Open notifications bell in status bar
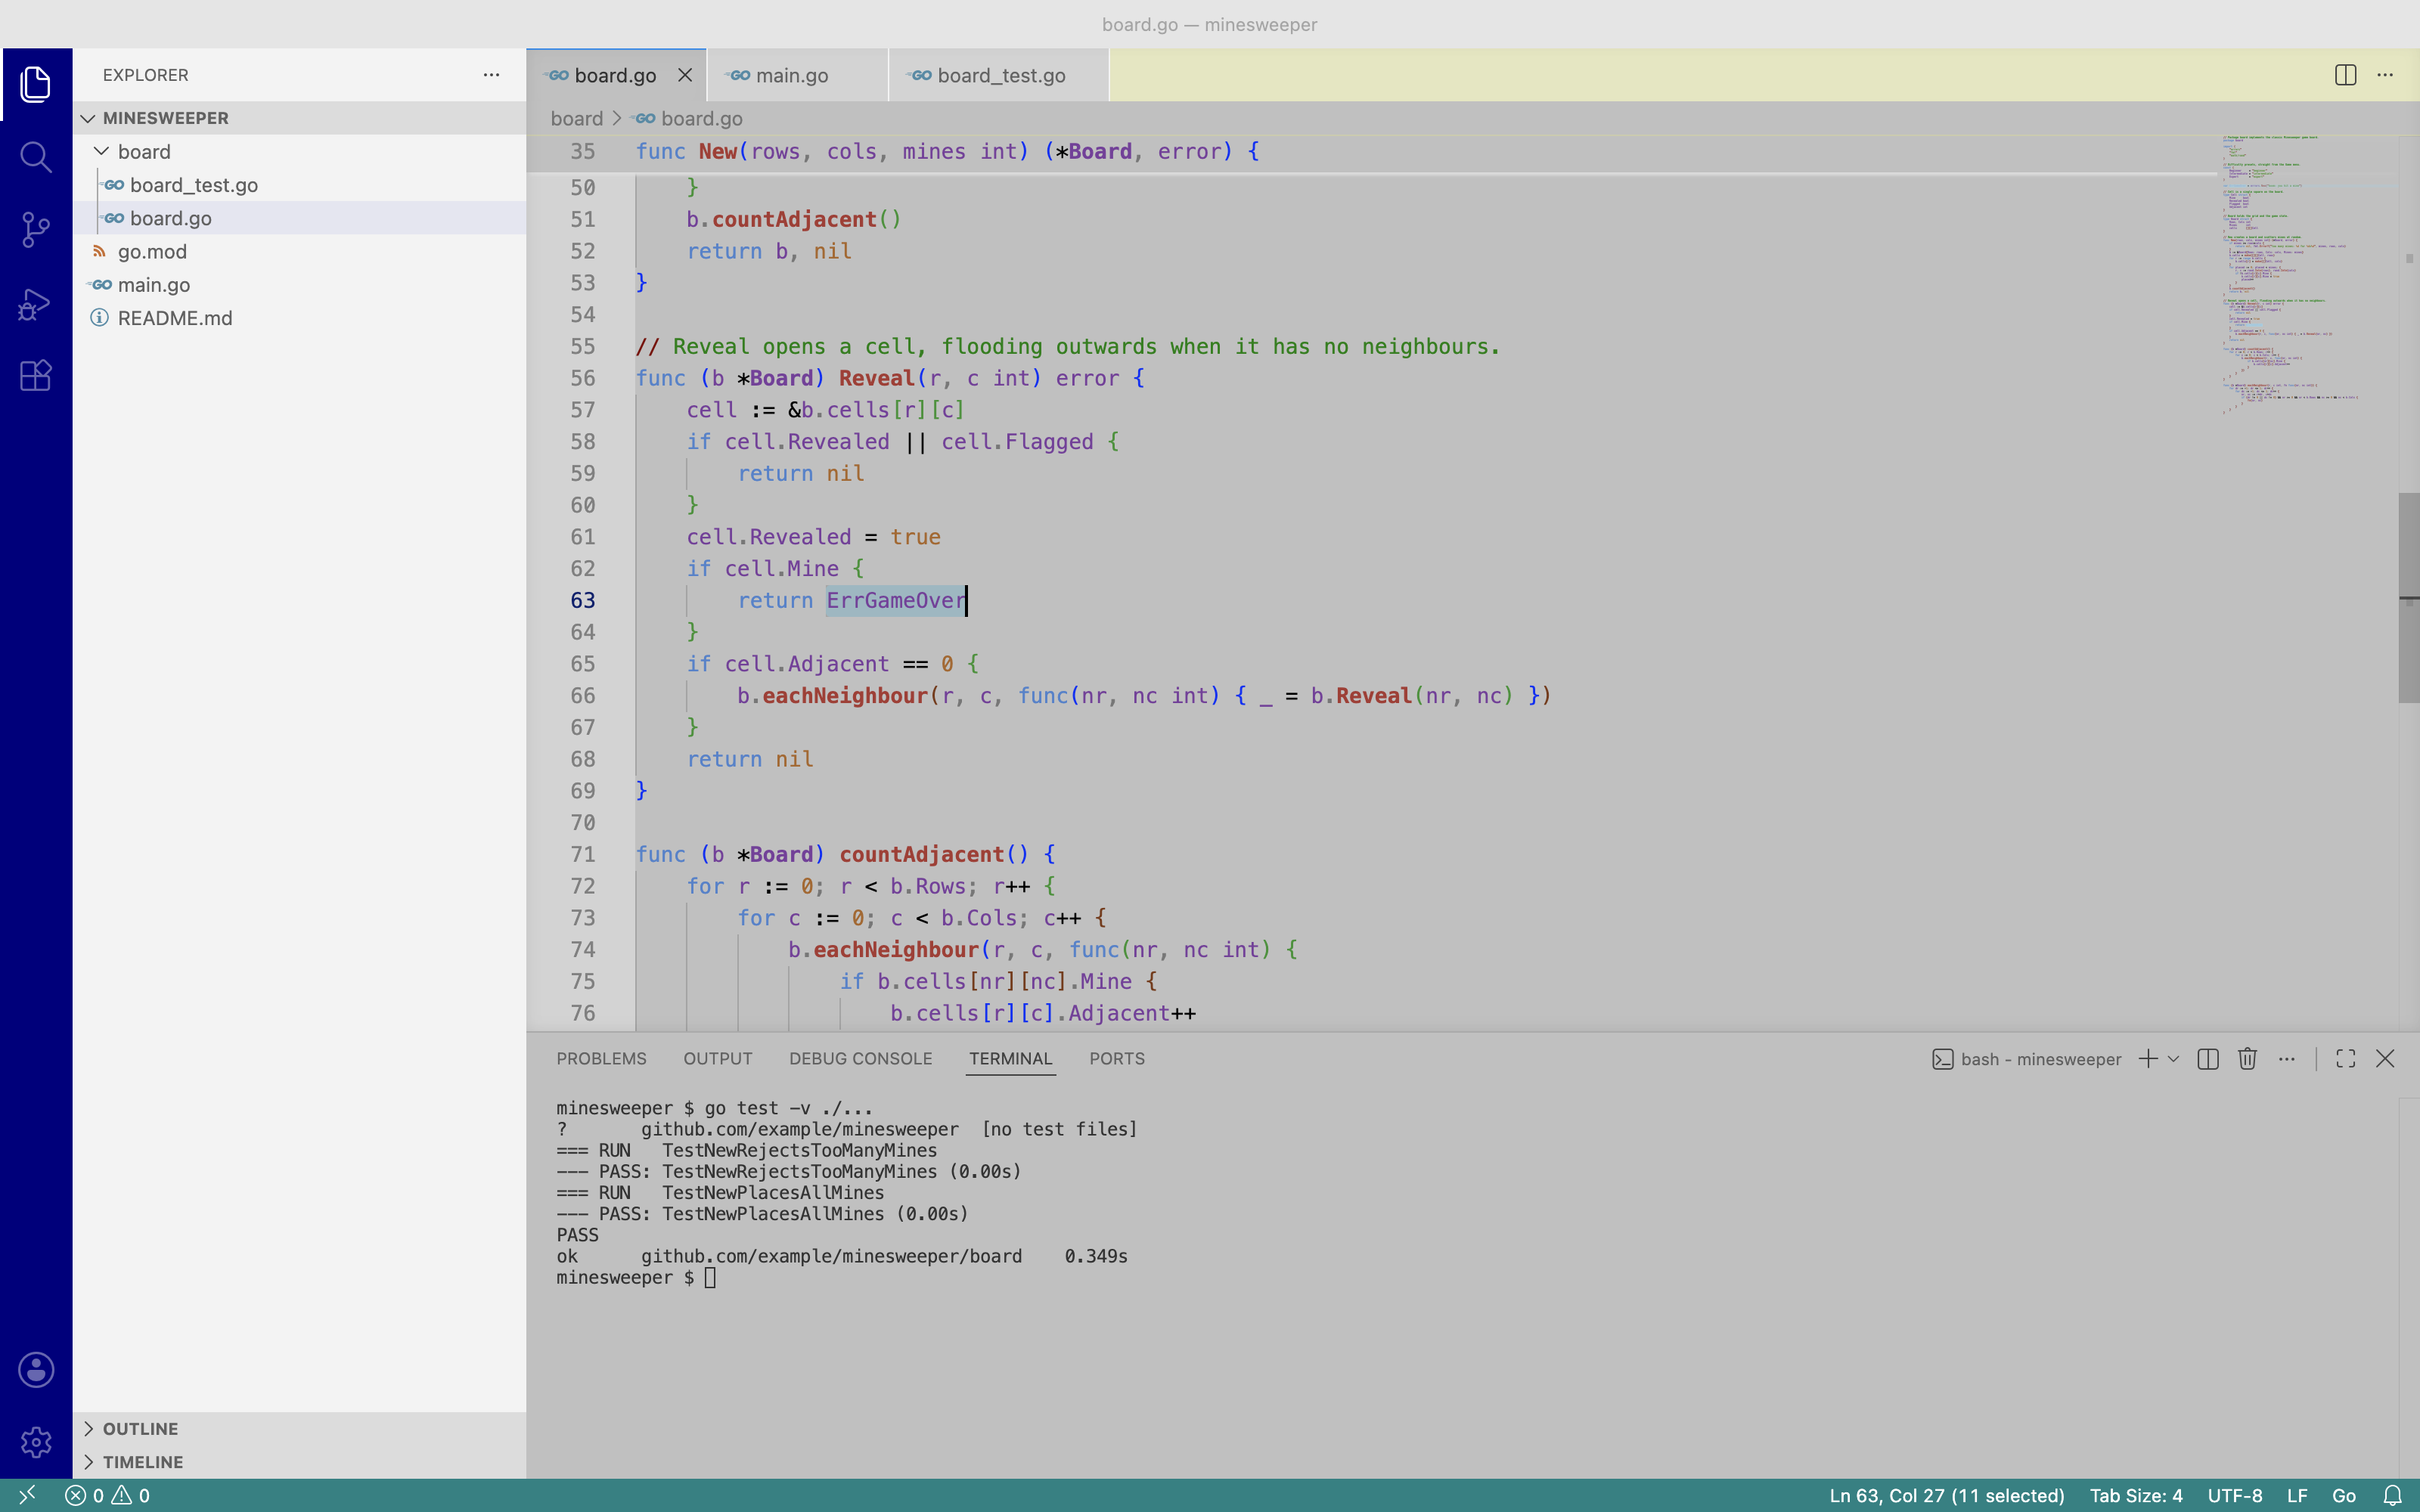Screen dimensions: 2420x1512 (2392, 1496)
